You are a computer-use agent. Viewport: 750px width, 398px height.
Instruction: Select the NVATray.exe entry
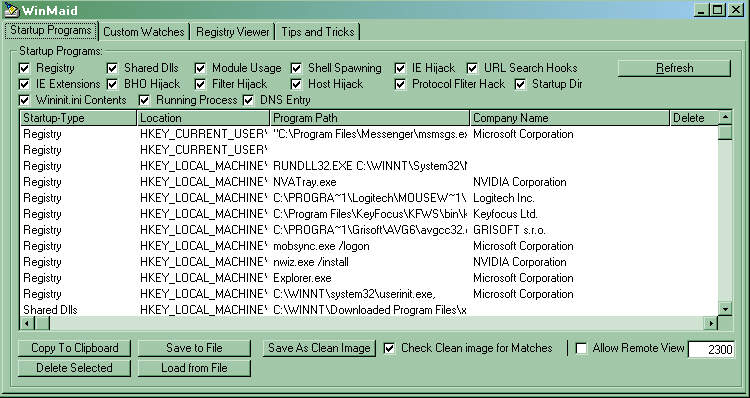tap(369, 182)
